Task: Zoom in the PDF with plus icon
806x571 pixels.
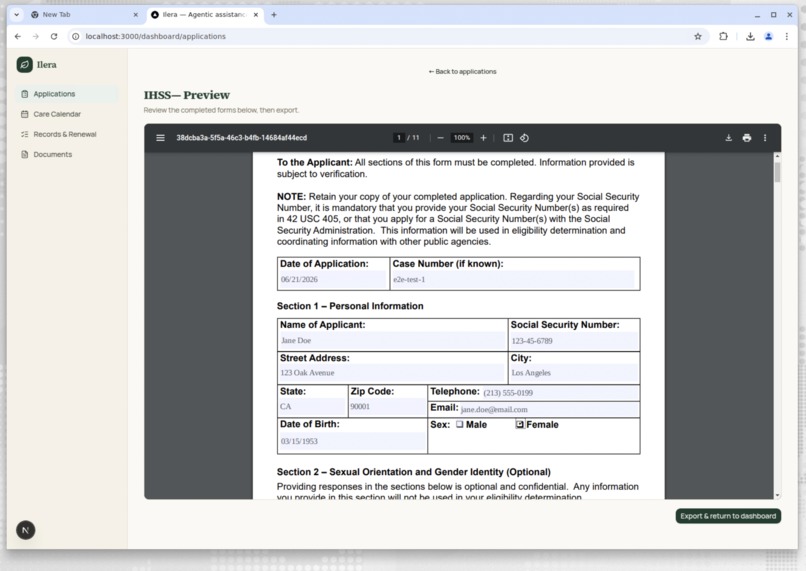Action: click(483, 138)
